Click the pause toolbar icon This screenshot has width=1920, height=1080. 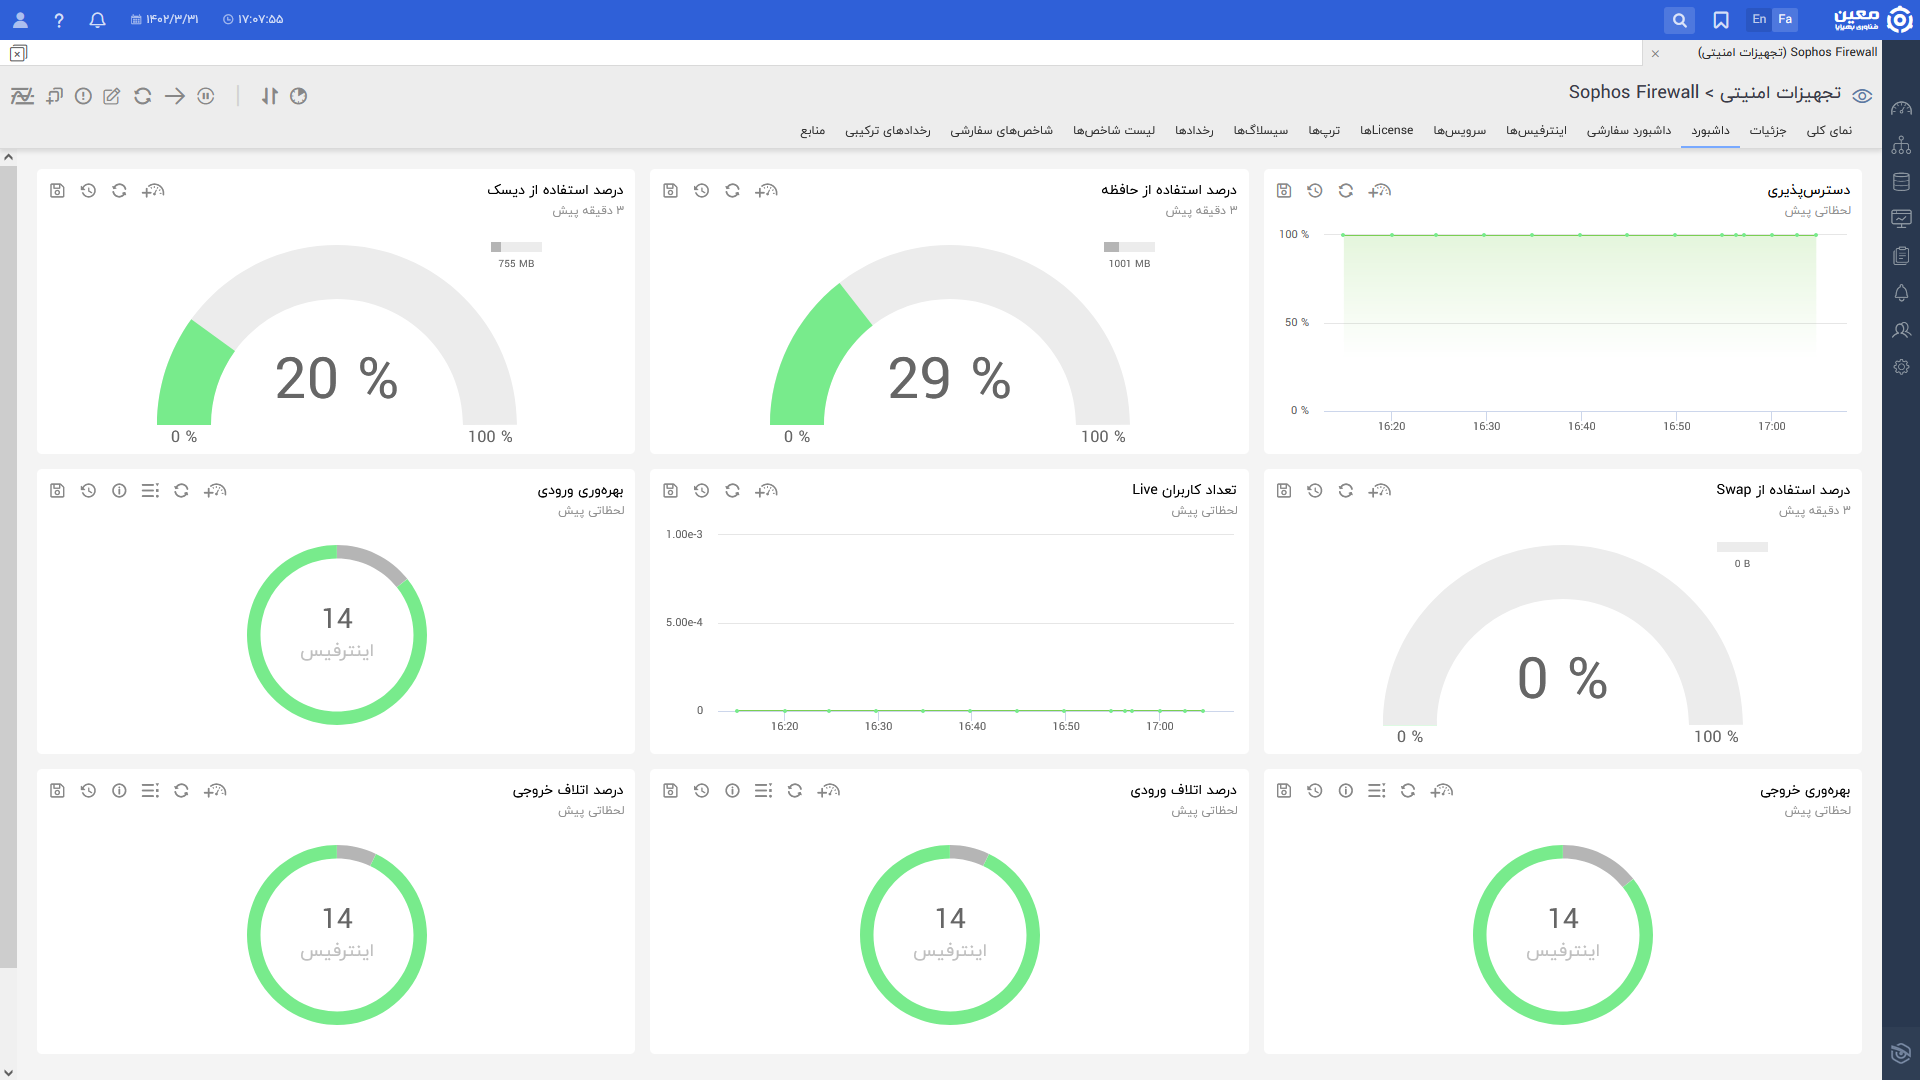coord(206,96)
